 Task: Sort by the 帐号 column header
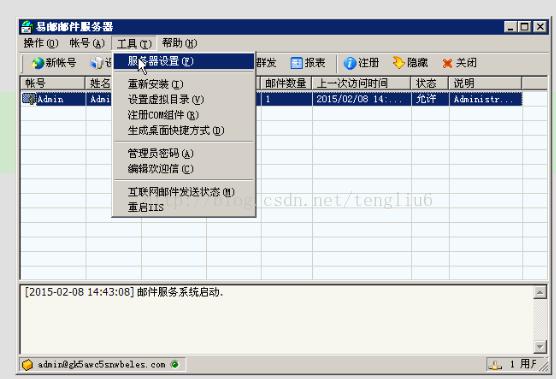(52, 83)
